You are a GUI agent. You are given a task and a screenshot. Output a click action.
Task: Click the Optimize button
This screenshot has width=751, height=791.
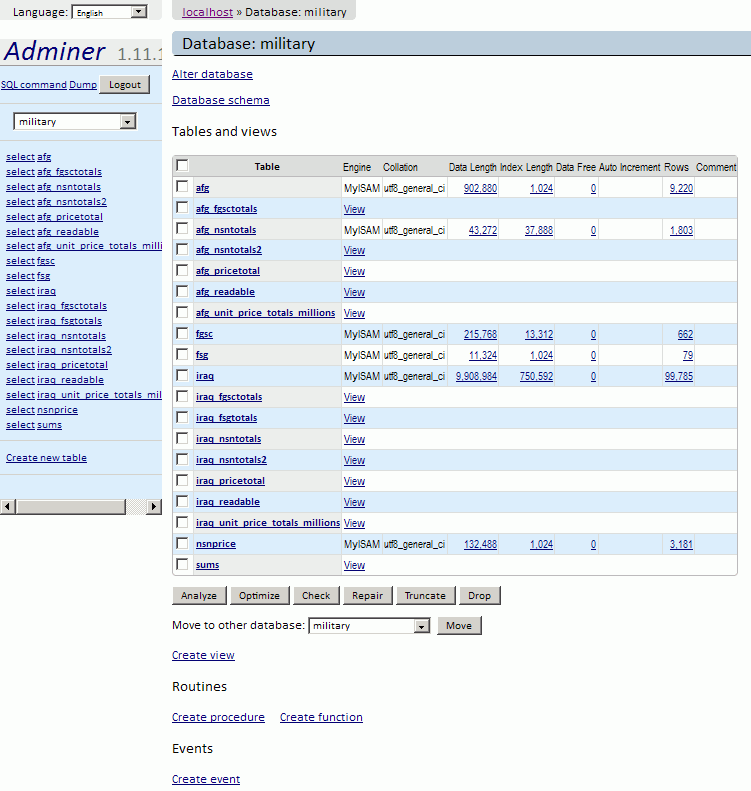pyautogui.click(x=259, y=595)
